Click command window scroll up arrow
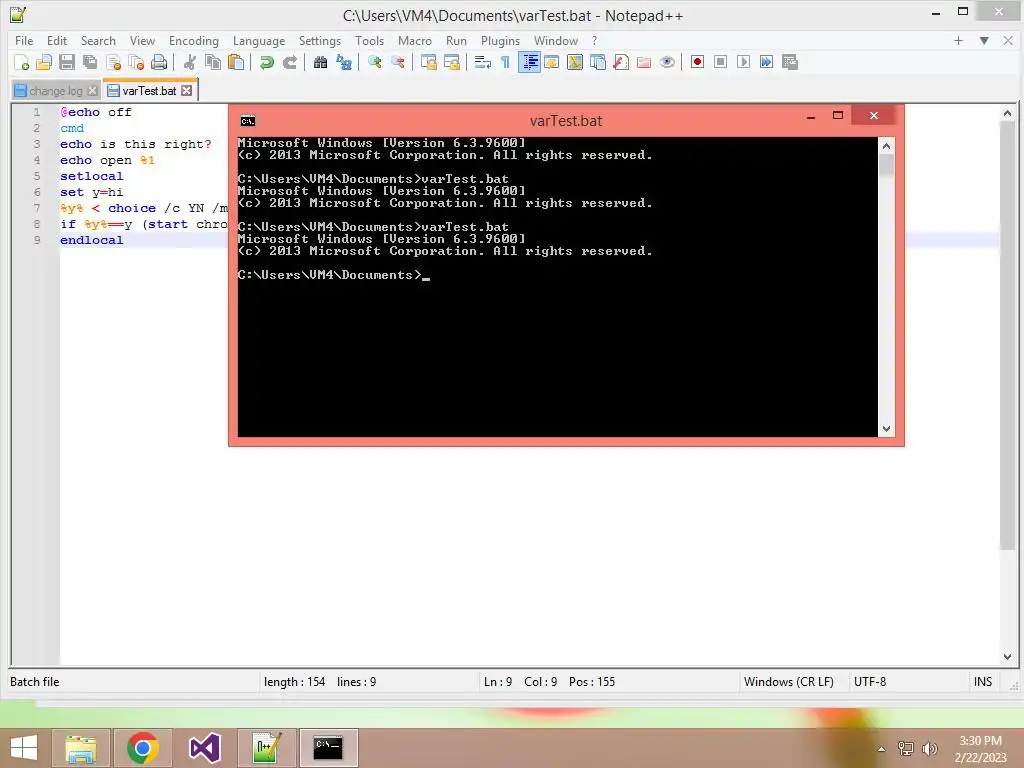This screenshot has width=1024, height=768. point(886,146)
